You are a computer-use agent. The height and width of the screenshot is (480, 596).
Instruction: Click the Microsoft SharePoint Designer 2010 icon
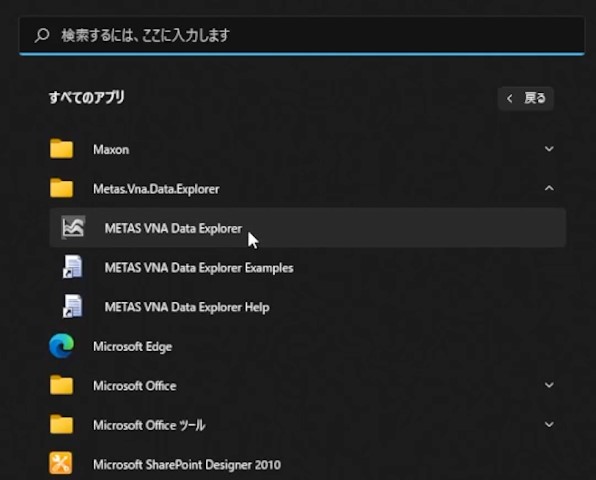click(61, 463)
